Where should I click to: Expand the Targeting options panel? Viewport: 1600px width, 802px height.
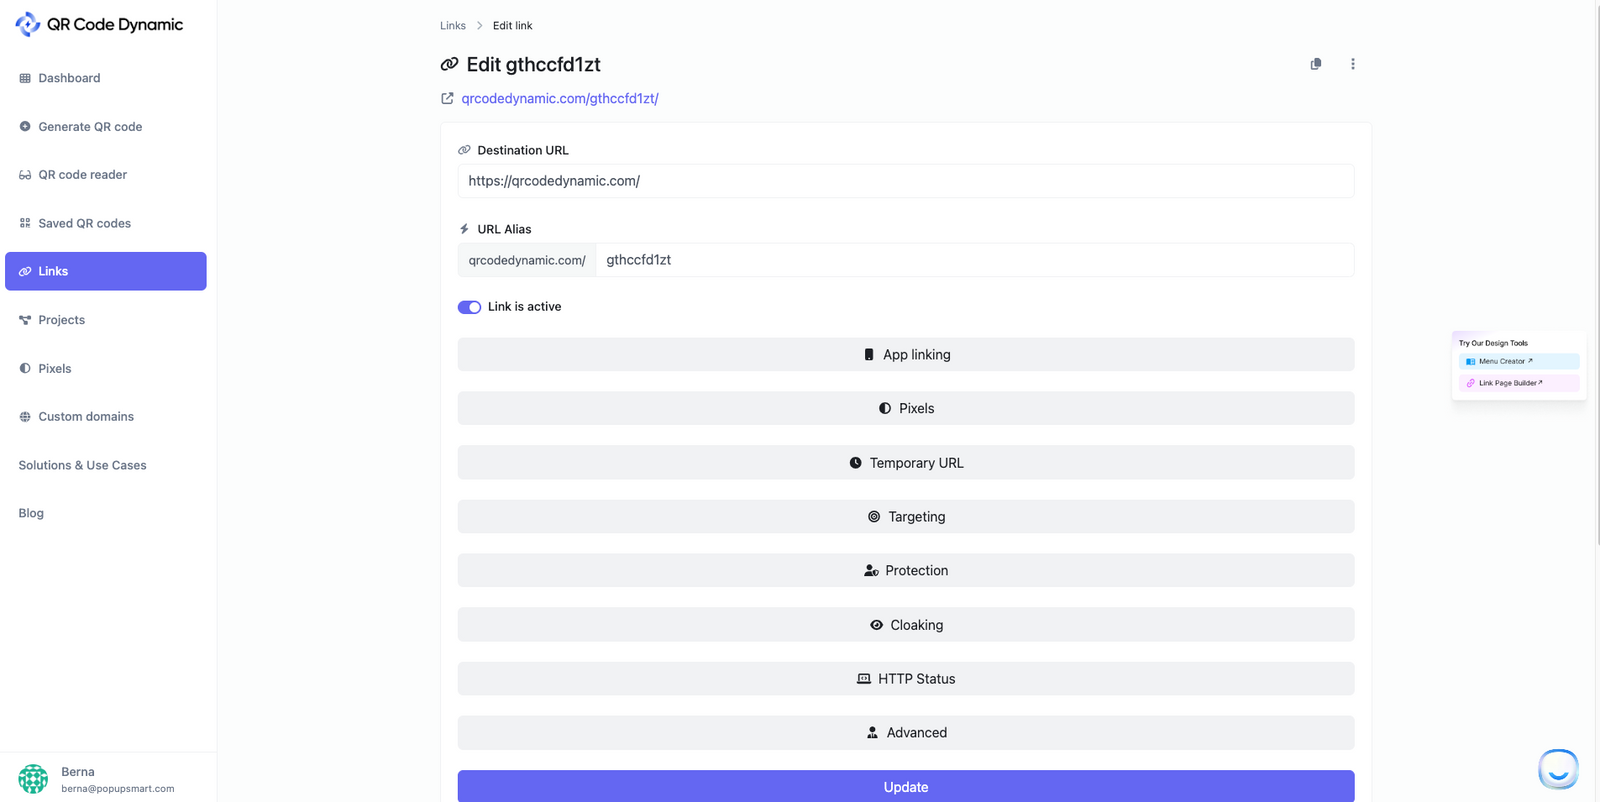pyautogui.click(x=905, y=516)
